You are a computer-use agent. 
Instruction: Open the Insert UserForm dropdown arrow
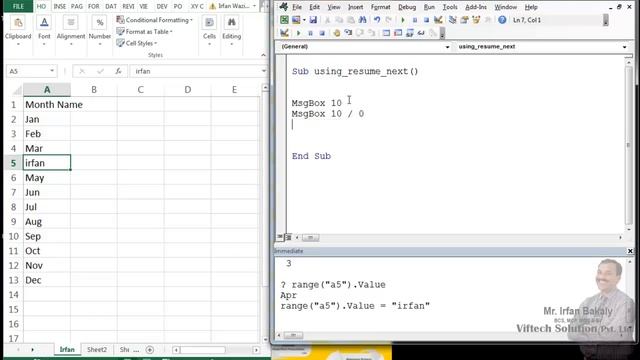pyautogui.click(x=304, y=20)
